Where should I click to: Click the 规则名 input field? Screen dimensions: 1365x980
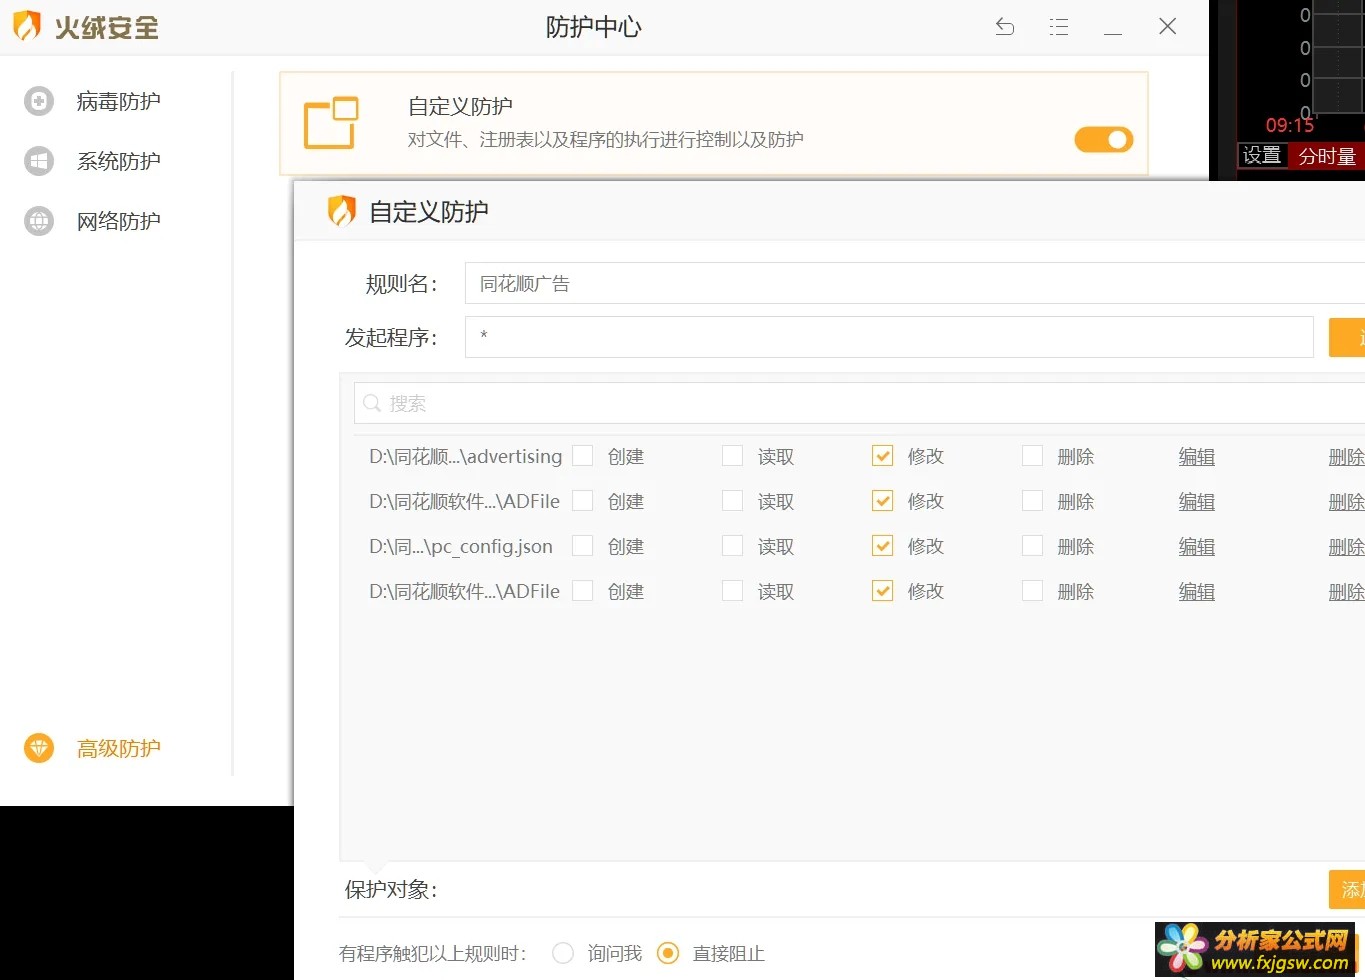click(915, 284)
